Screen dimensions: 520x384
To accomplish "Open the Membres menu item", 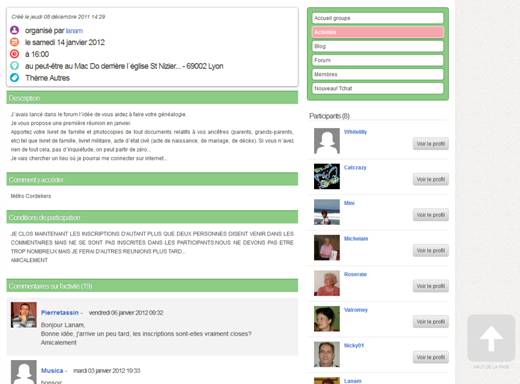I will click(378, 74).
